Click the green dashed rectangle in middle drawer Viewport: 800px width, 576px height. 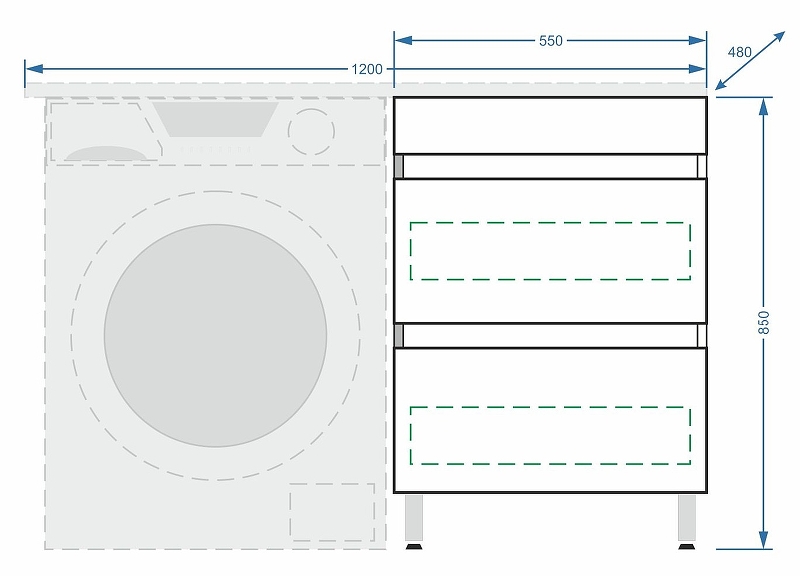tap(550, 251)
